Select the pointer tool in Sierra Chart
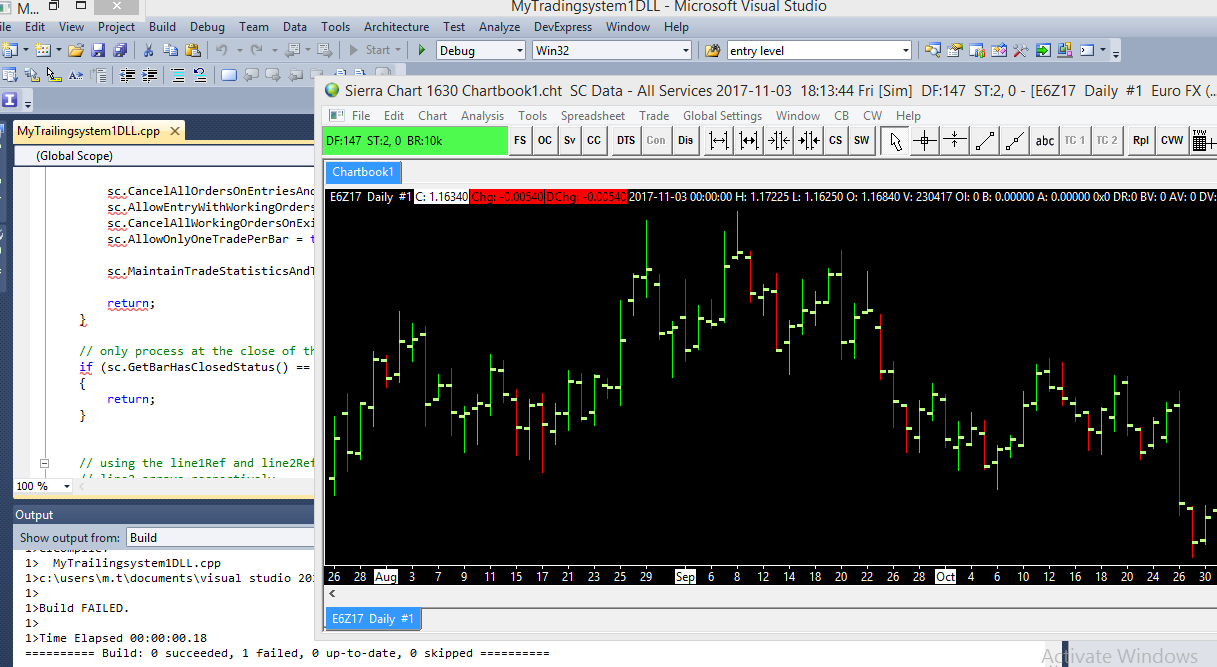The height and width of the screenshot is (667, 1217). pyautogui.click(x=895, y=141)
